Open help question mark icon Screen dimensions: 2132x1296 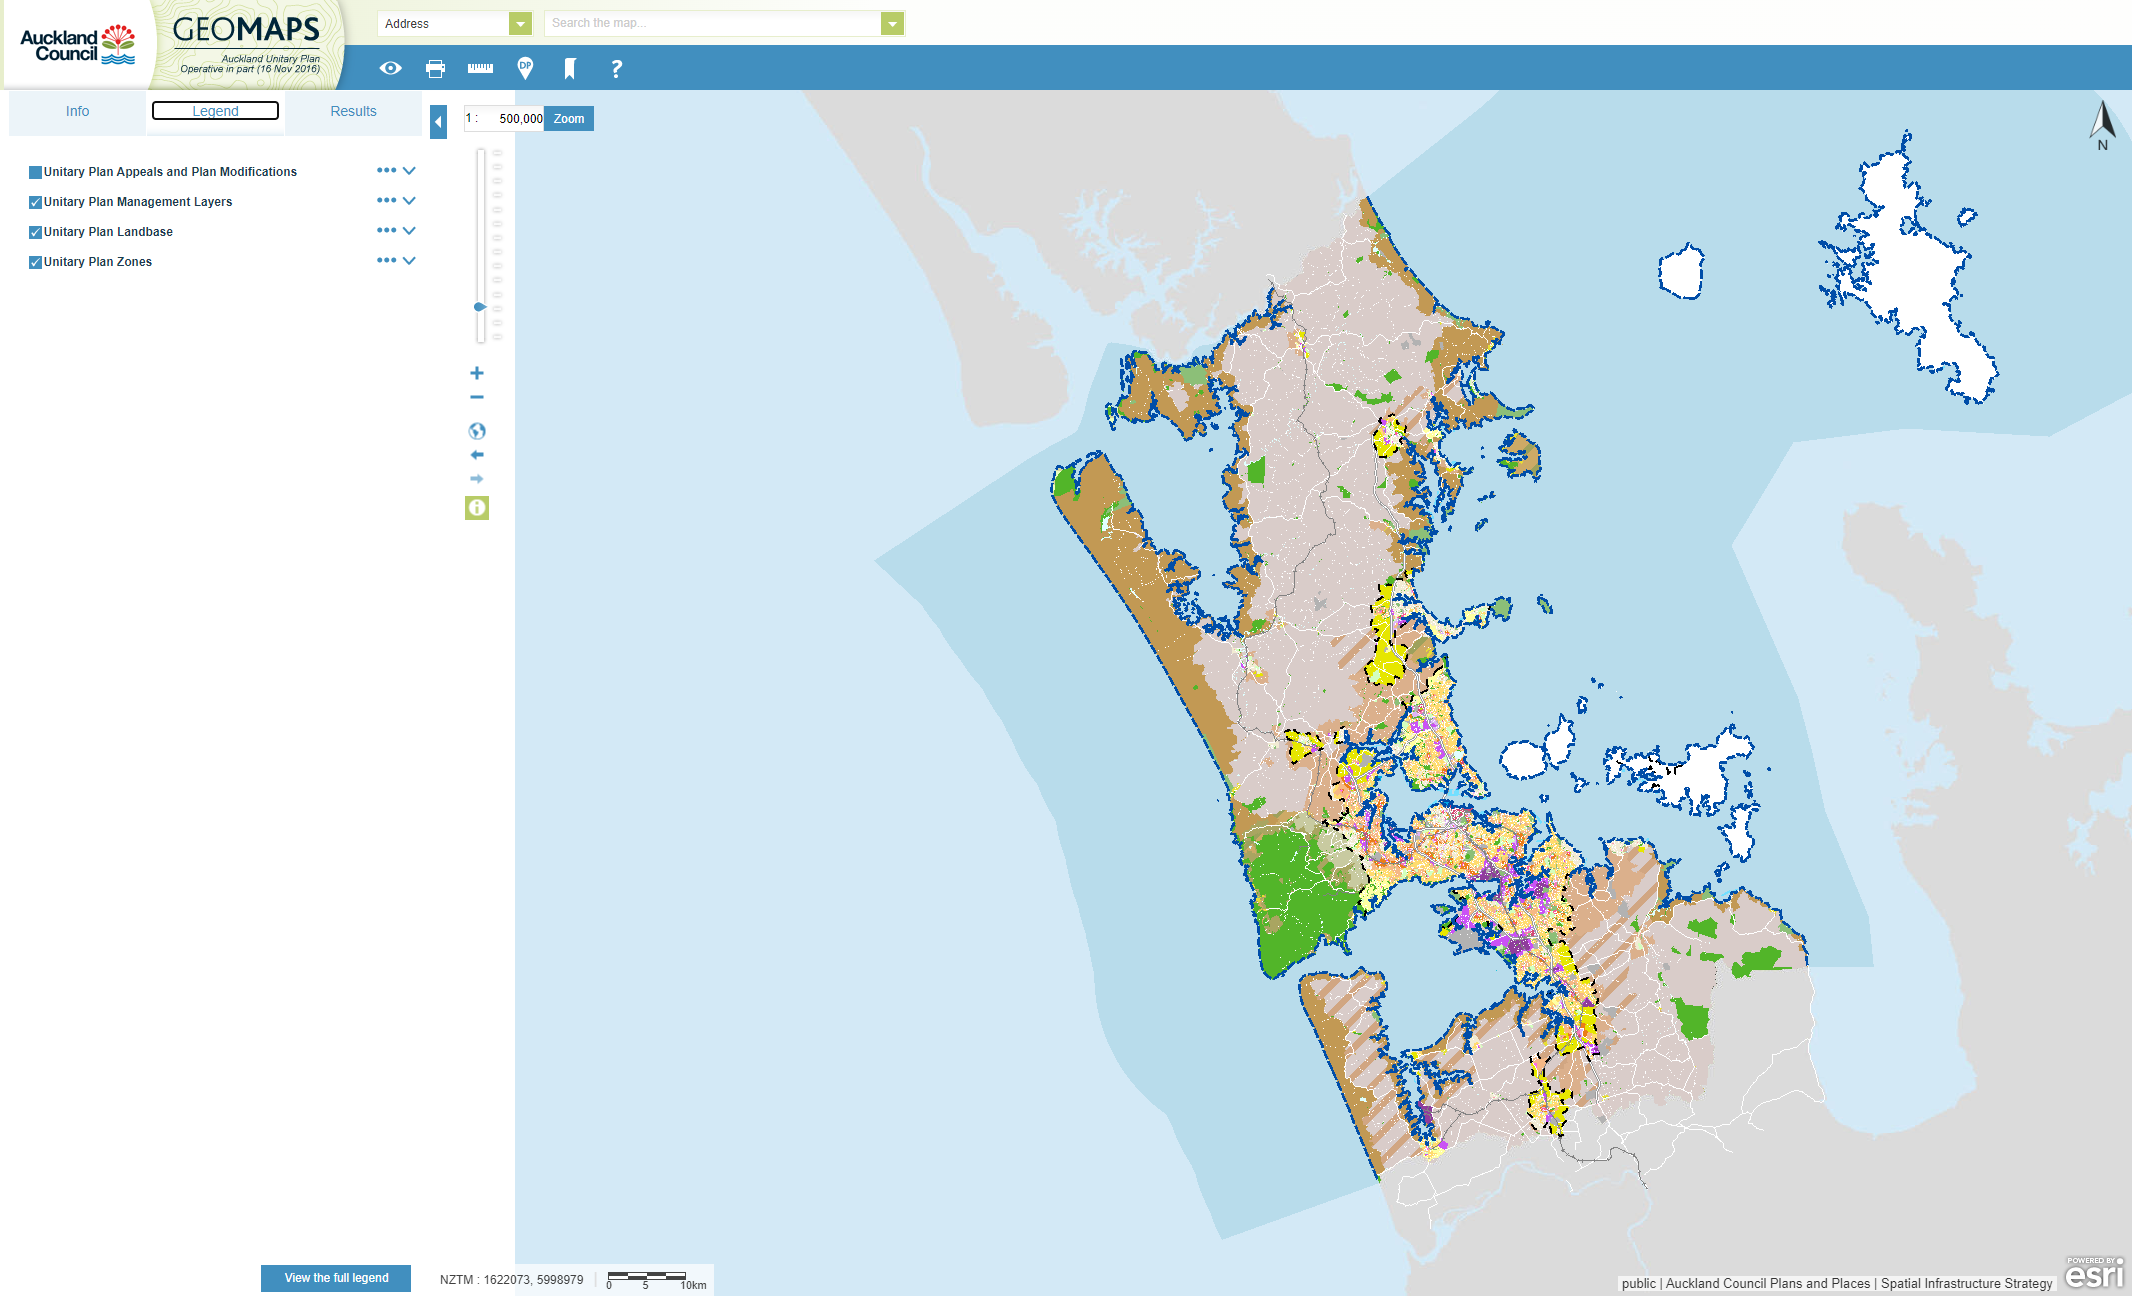[x=616, y=68]
